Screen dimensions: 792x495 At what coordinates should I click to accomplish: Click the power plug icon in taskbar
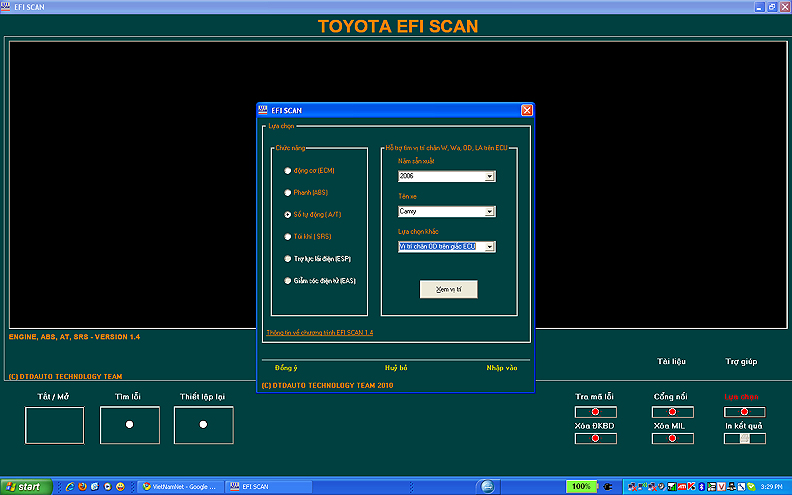[608, 486]
